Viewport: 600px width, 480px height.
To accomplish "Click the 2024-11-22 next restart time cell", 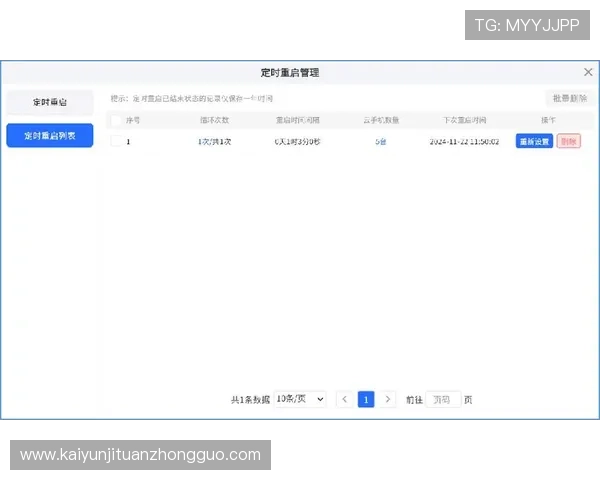I will point(464,142).
